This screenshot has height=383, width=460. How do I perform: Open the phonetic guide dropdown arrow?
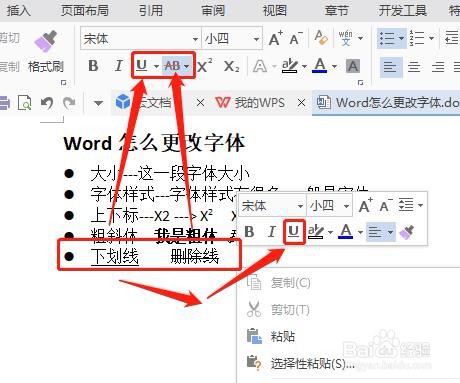click(x=360, y=38)
